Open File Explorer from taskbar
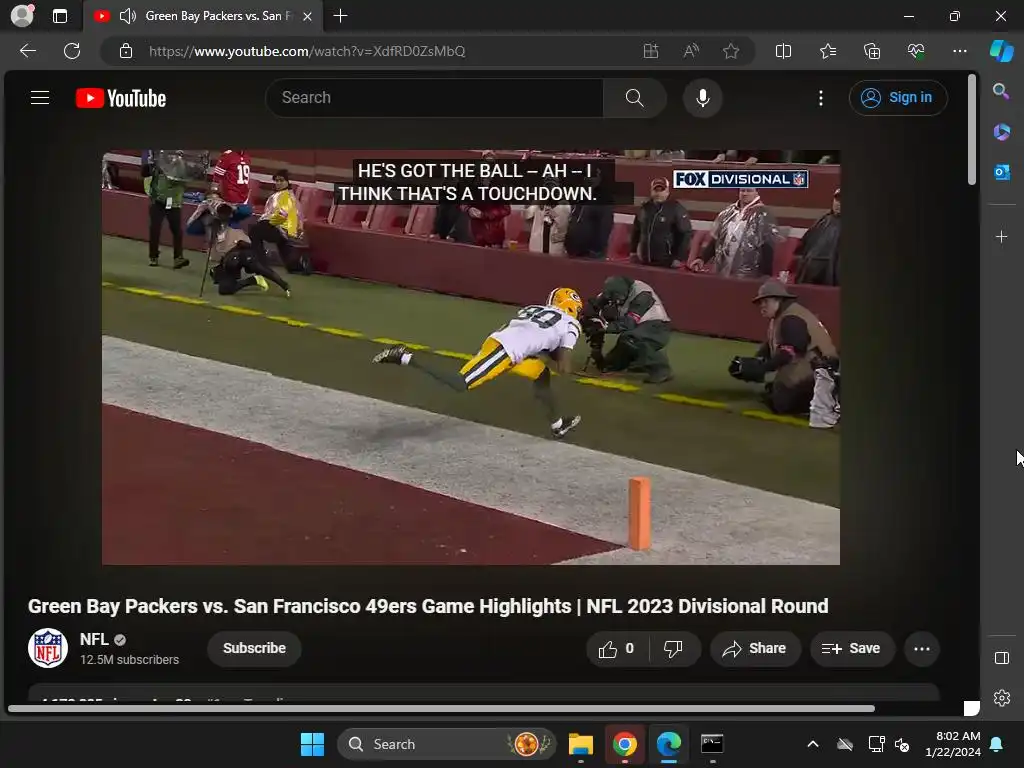 pyautogui.click(x=581, y=744)
